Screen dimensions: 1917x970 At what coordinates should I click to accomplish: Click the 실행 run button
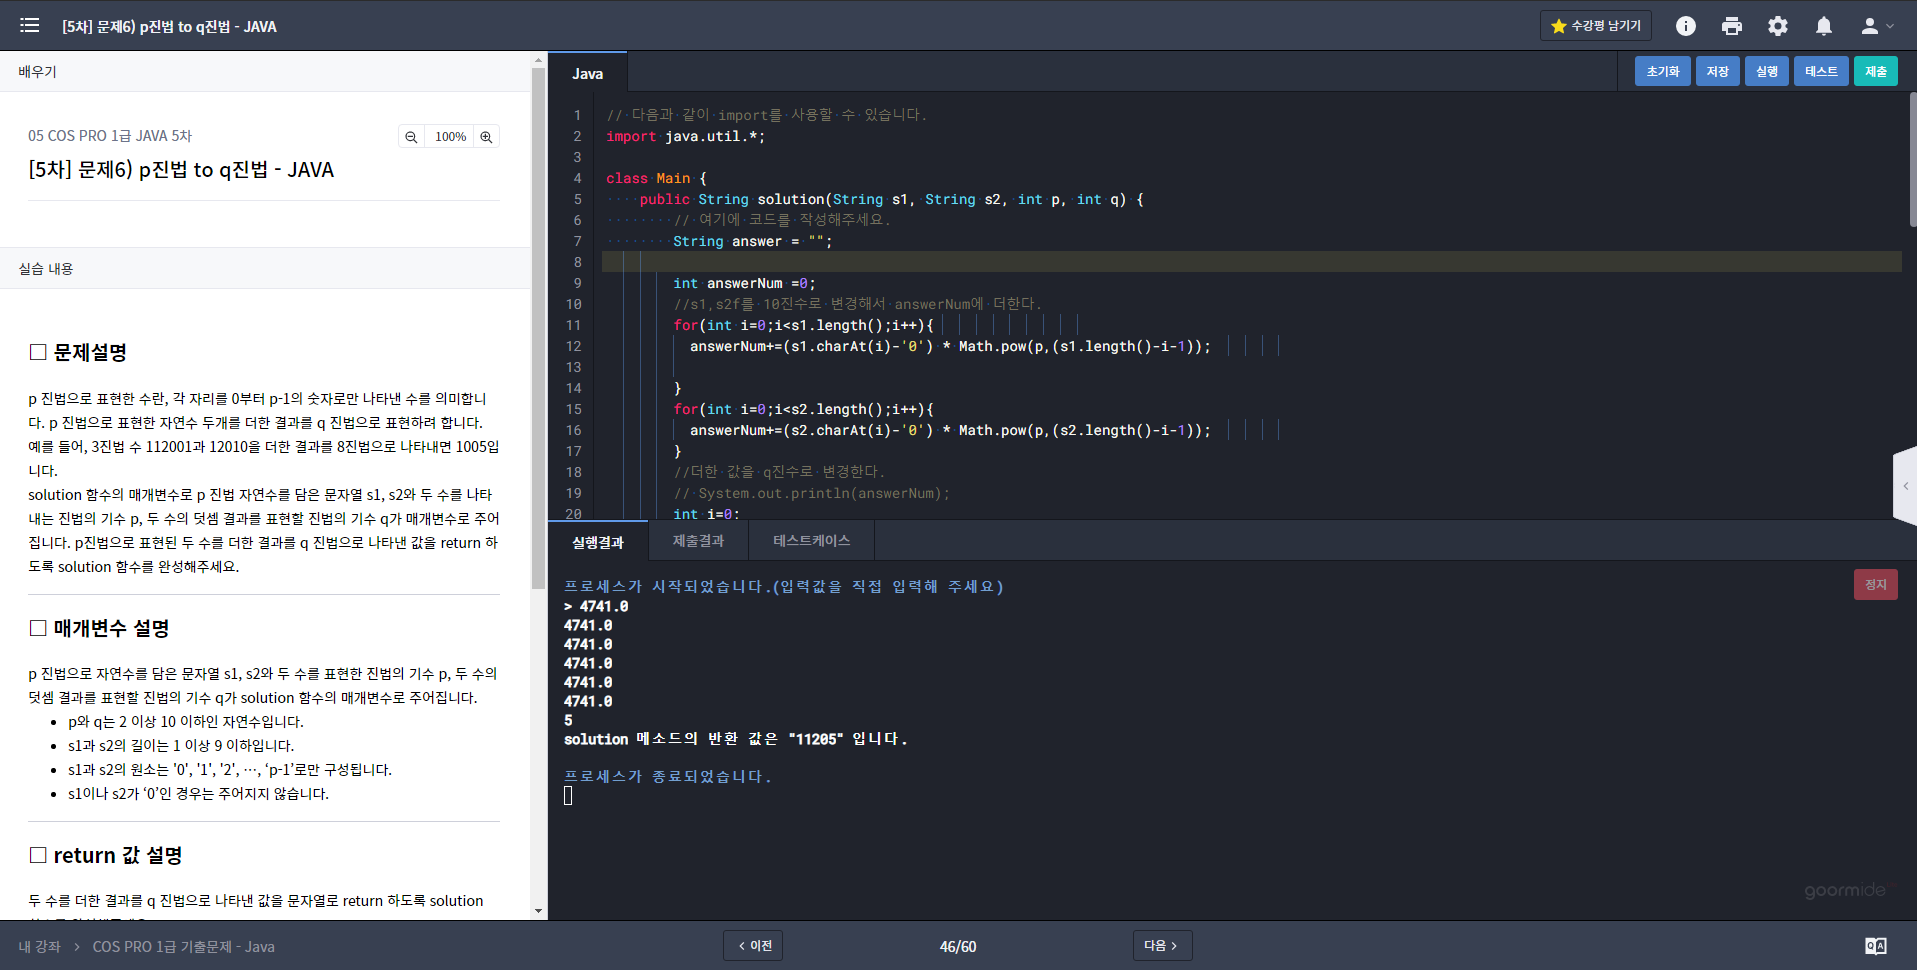click(x=1767, y=71)
